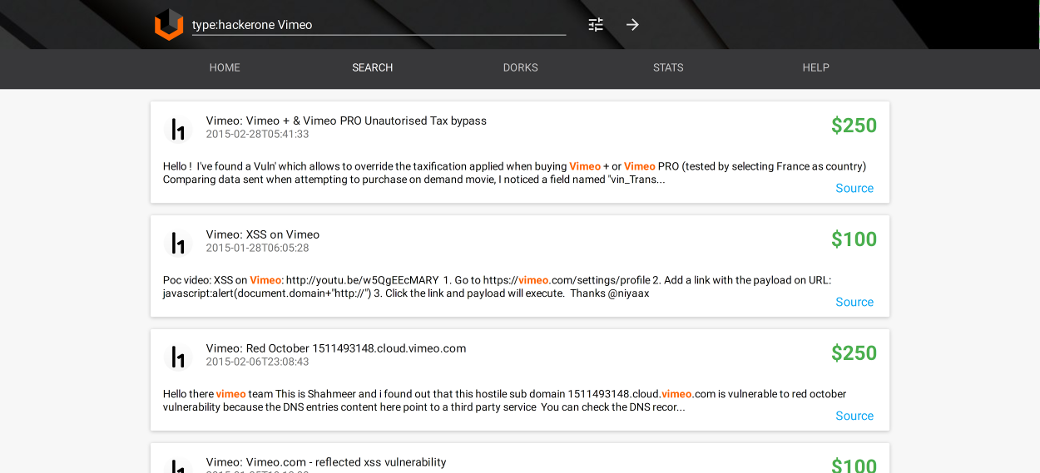Open the Unauthorised Tax bypass report title
This screenshot has height=473, width=1040.
coord(346,121)
